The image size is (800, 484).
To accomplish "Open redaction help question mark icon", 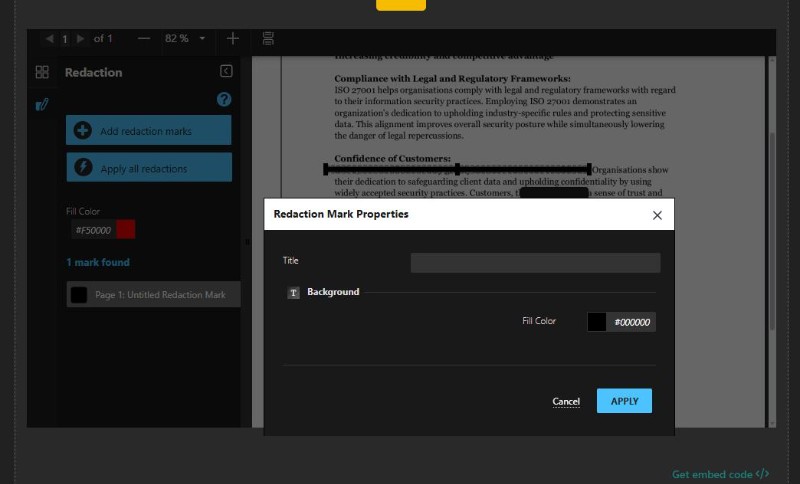I will (x=224, y=99).
